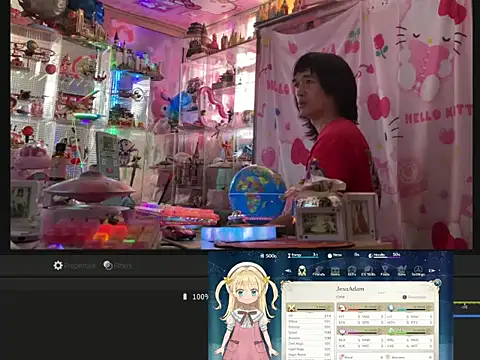The image size is (480, 360).
Task: Click the webcam video preview
Action: coord(241,124)
